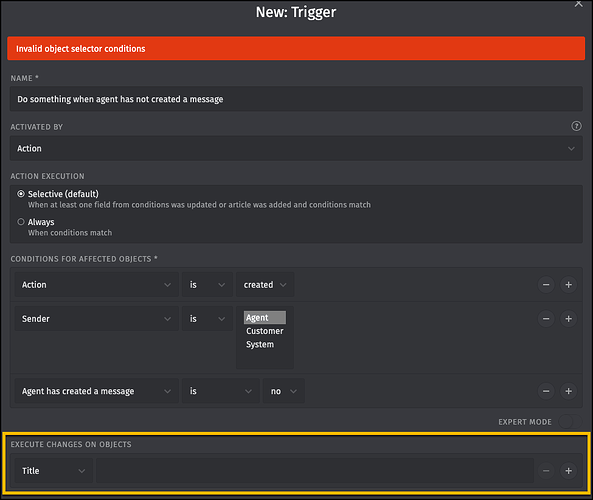Add another change row after Title
This screenshot has height=500, width=593.
pos(568,470)
